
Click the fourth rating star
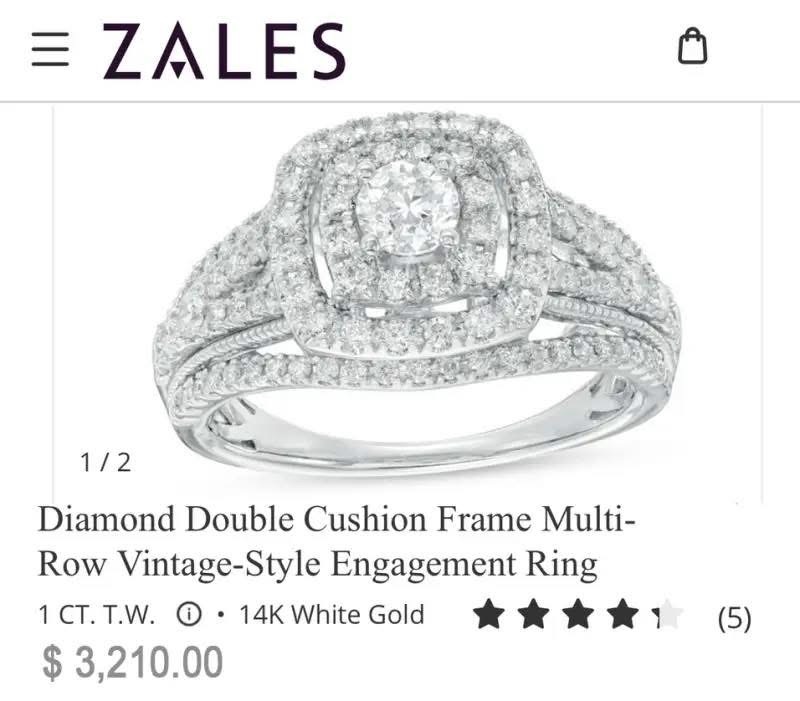click(x=622, y=614)
